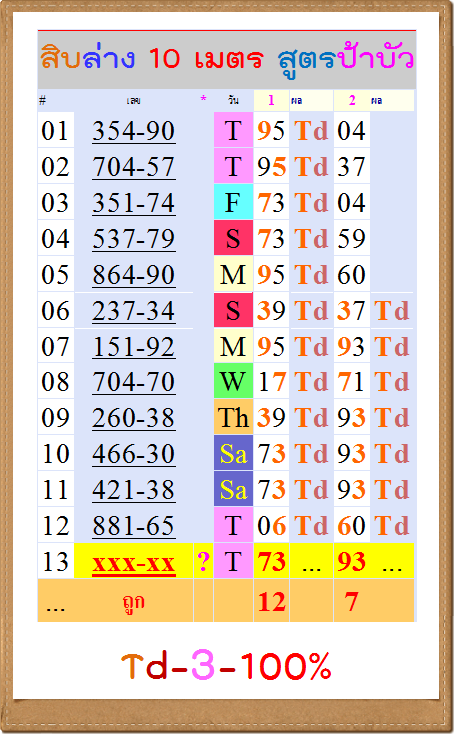Click the green W day cell
The height and width of the screenshot is (734, 454).
[233, 381]
